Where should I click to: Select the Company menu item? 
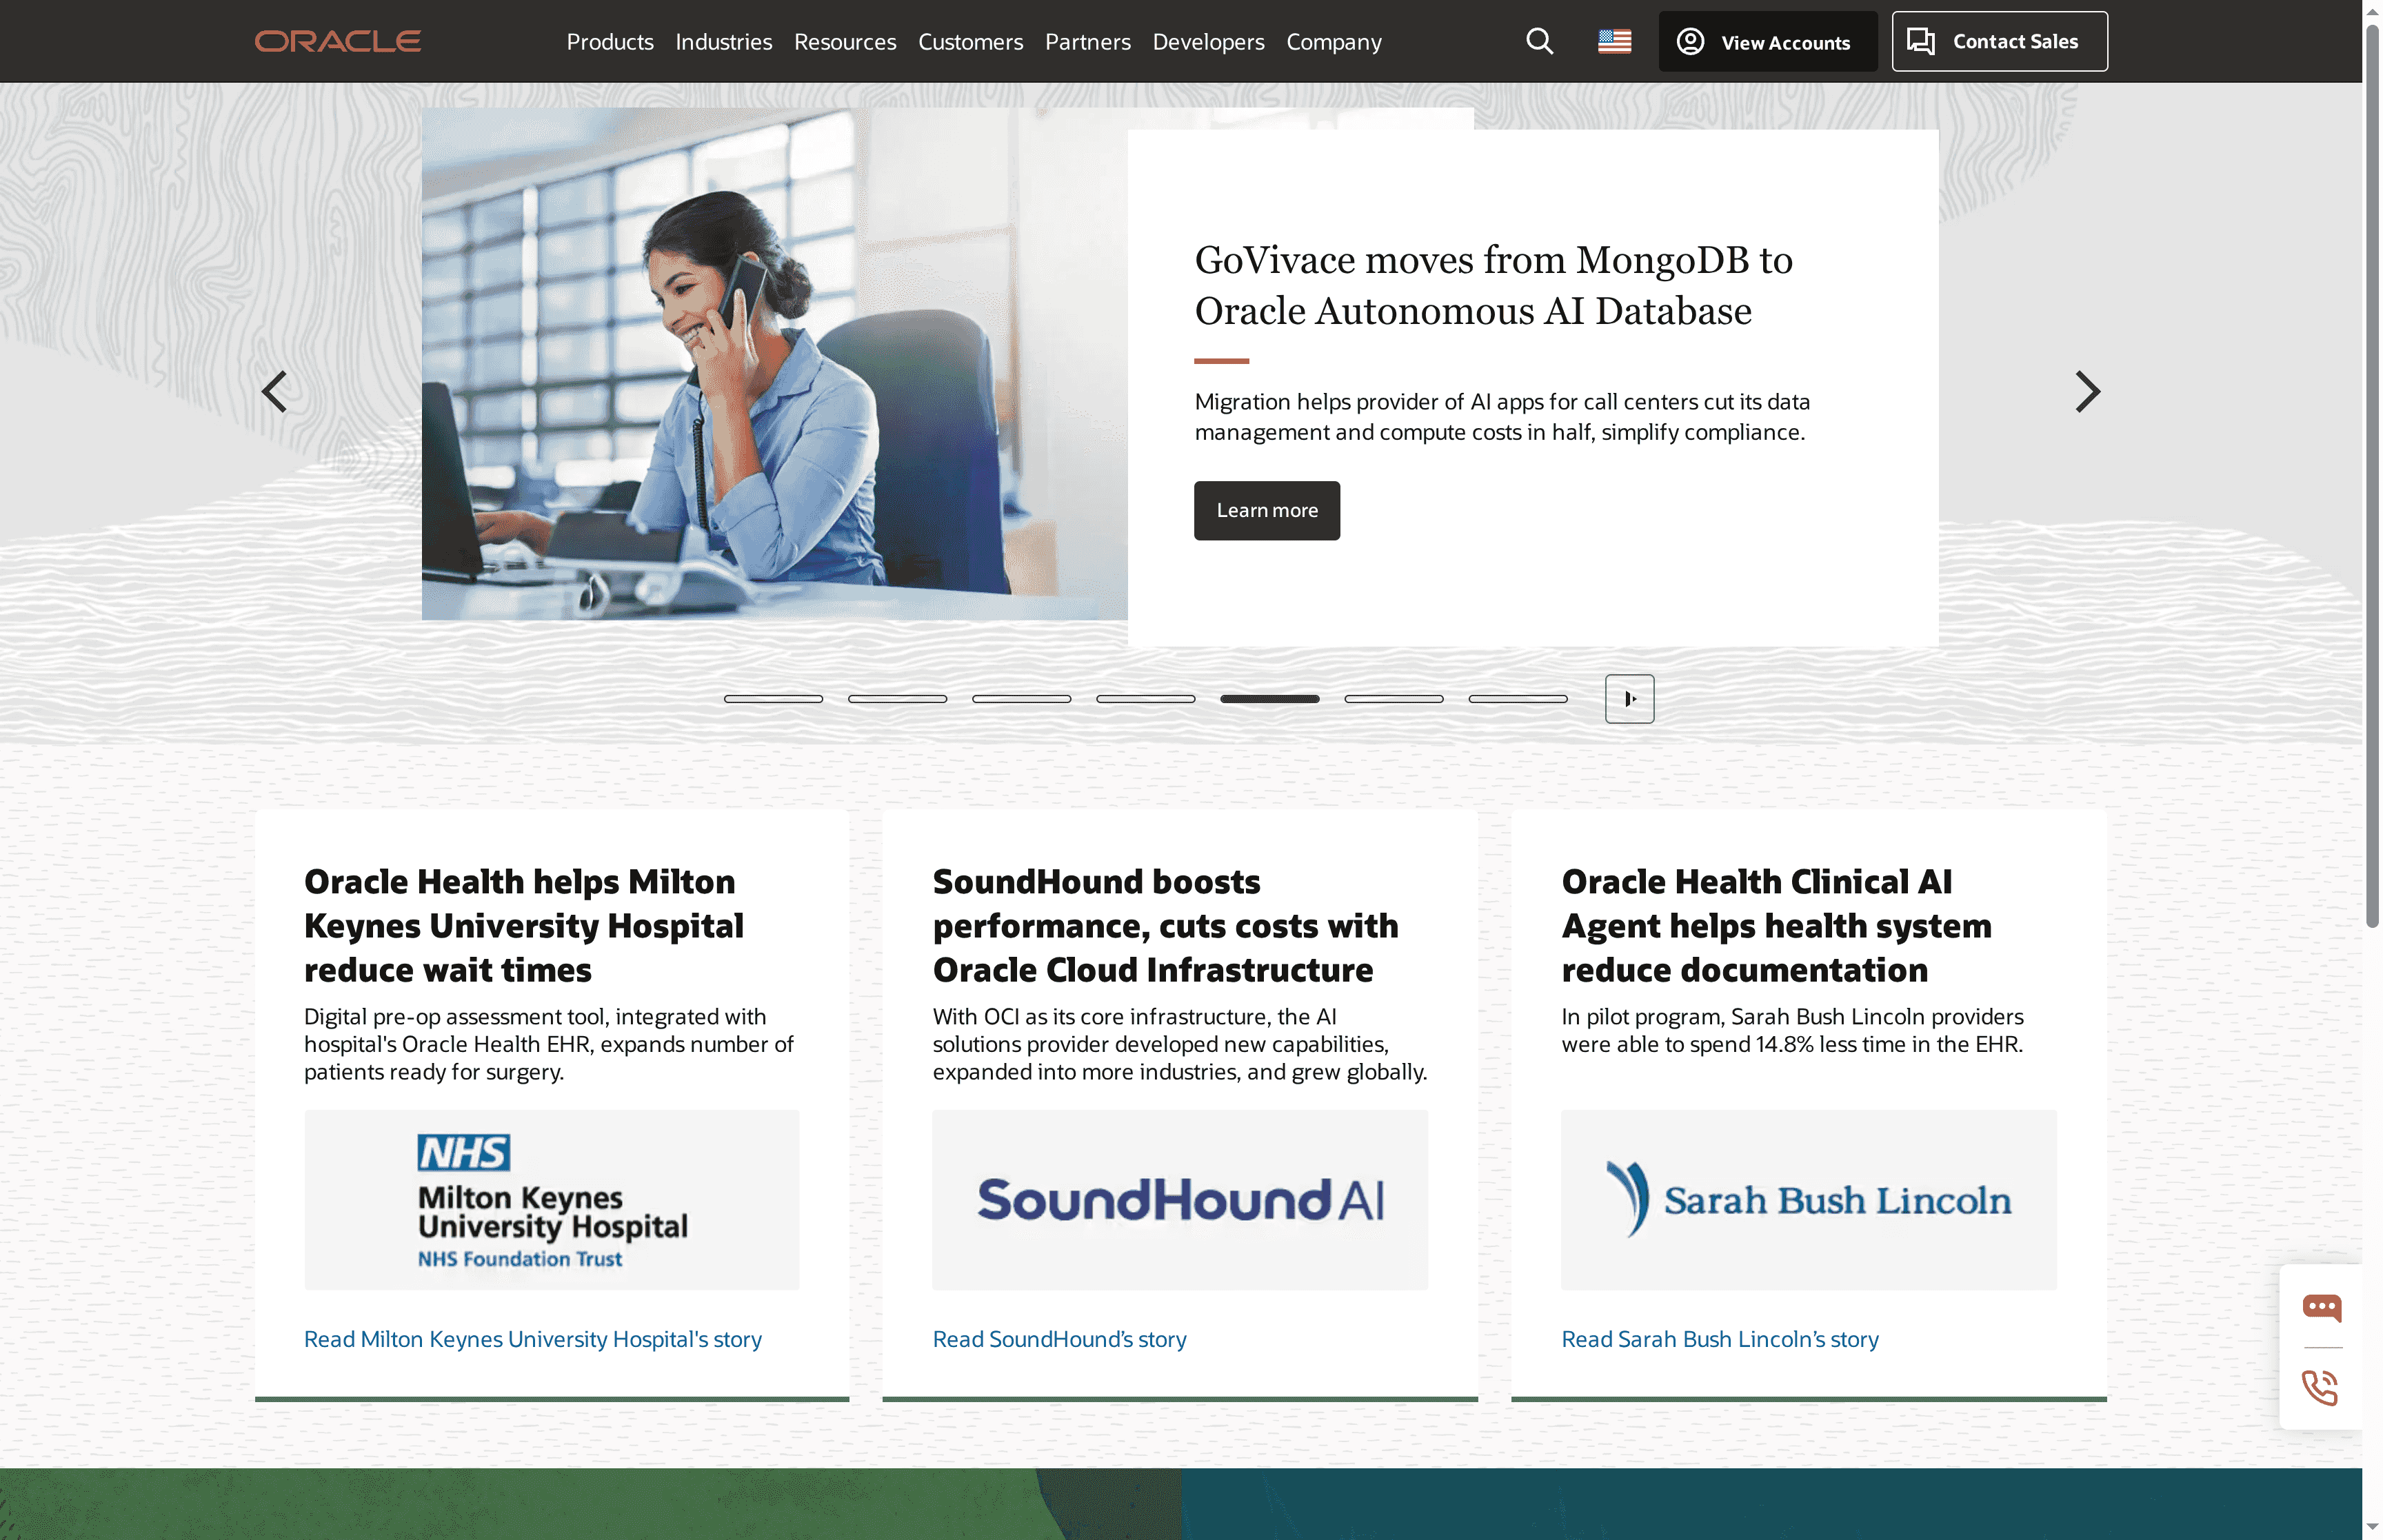tap(1333, 41)
